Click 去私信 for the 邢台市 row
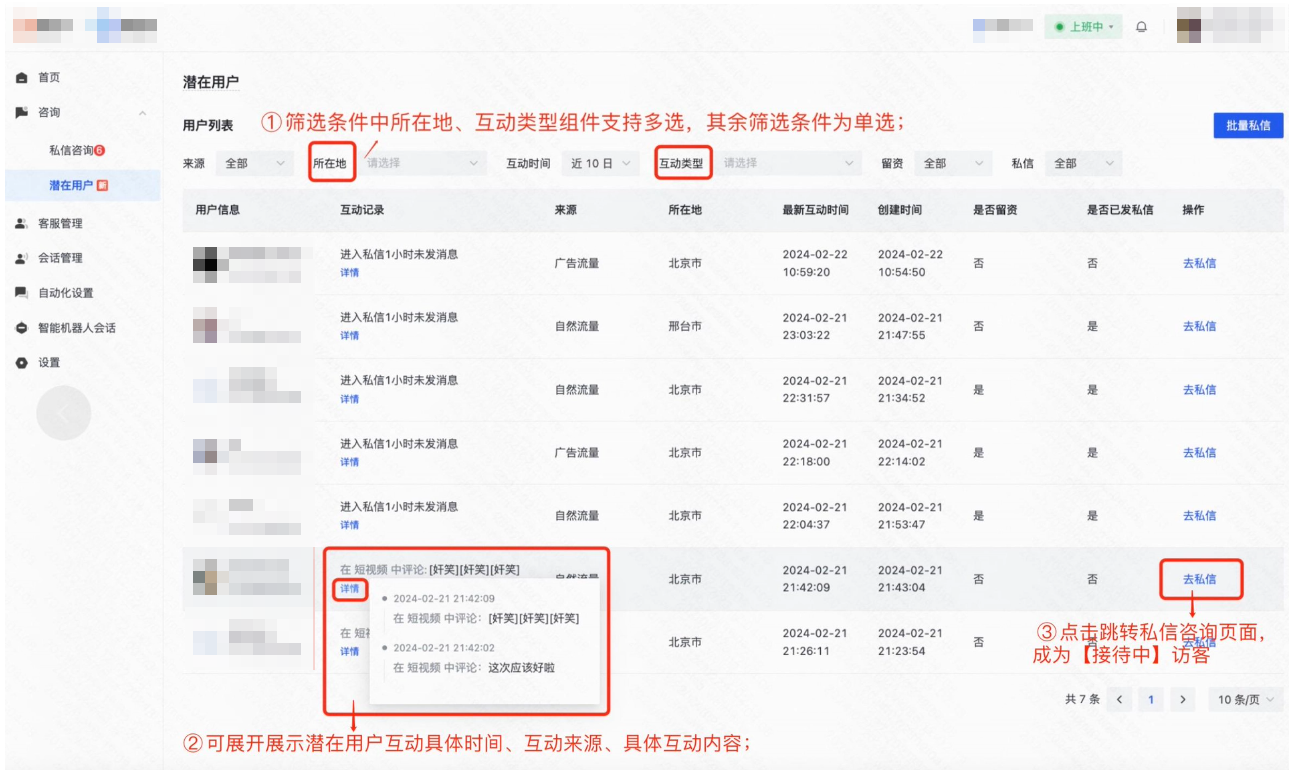 tap(1199, 327)
